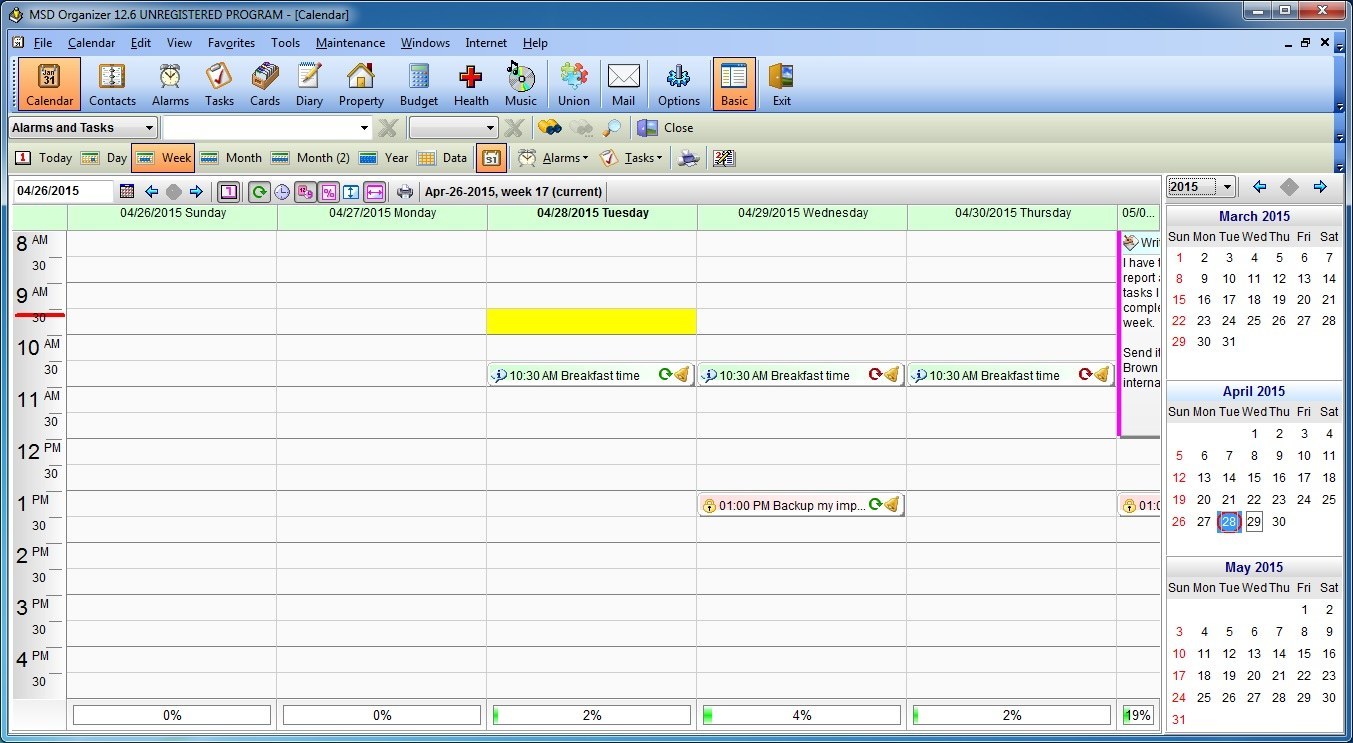Open the Alarms module in the main toolbar
The height and width of the screenshot is (743, 1353).
[170, 84]
